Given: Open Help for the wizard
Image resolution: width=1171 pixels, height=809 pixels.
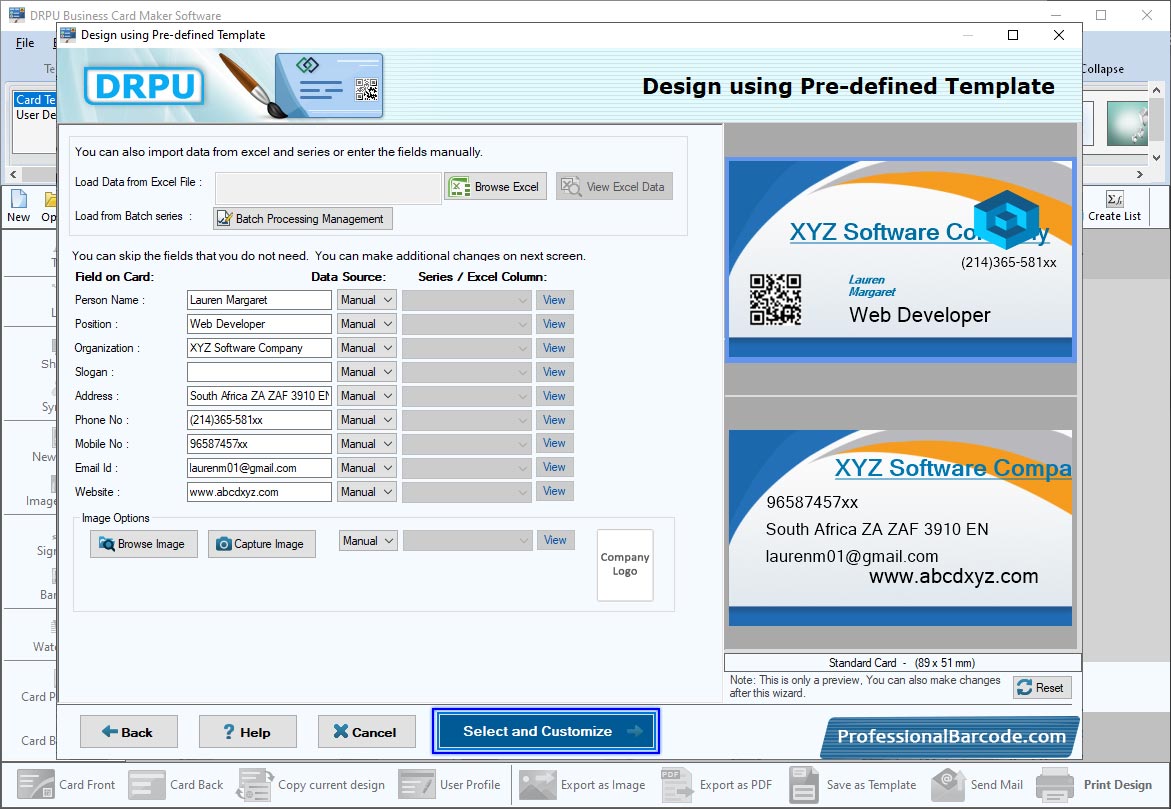Looking at the screenshot, I should (247, 732).
